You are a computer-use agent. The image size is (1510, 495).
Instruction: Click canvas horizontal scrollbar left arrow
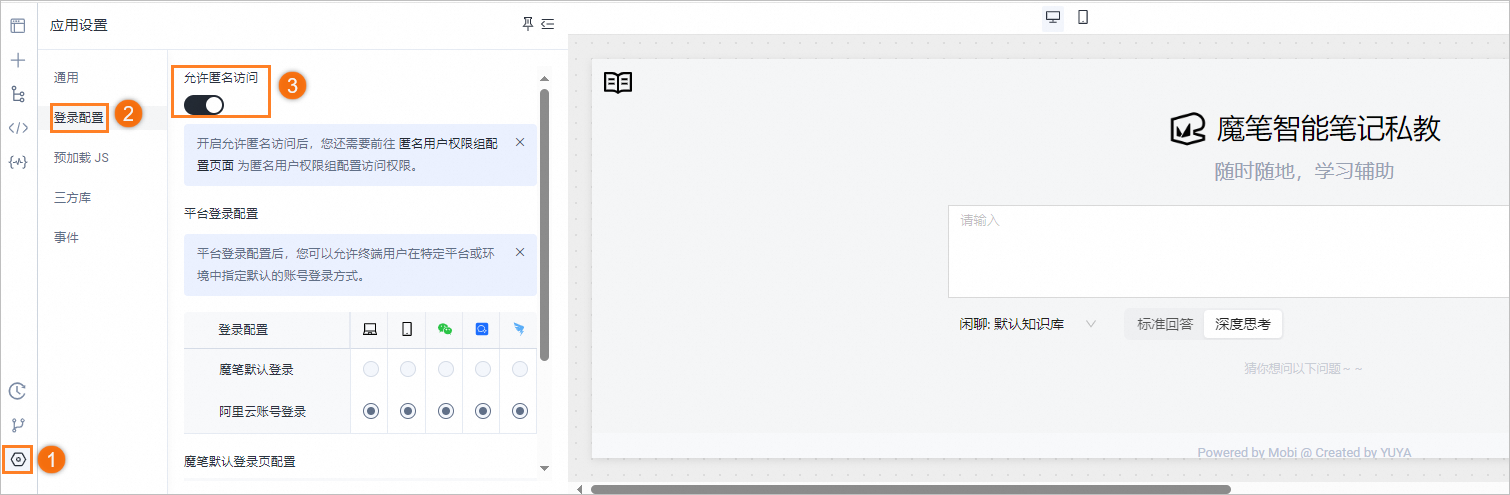578,489
